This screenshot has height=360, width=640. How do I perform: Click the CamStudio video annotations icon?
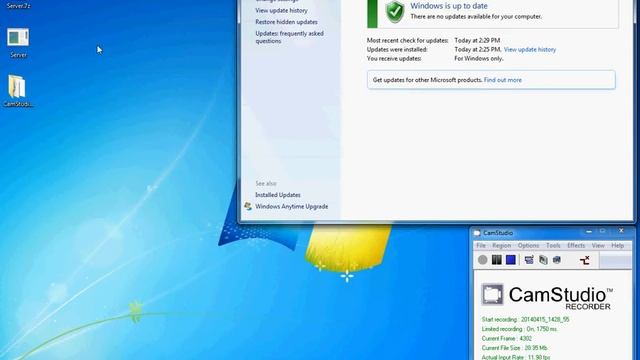tap(543, 260)
